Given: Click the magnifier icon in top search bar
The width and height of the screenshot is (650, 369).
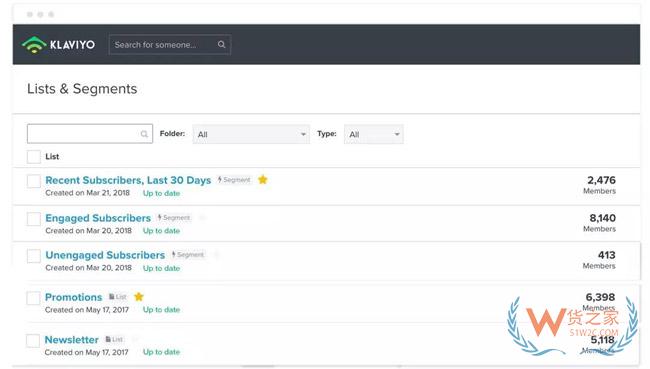Looking at the screenshot, I should pyautogui.click(x=222, y=44).
